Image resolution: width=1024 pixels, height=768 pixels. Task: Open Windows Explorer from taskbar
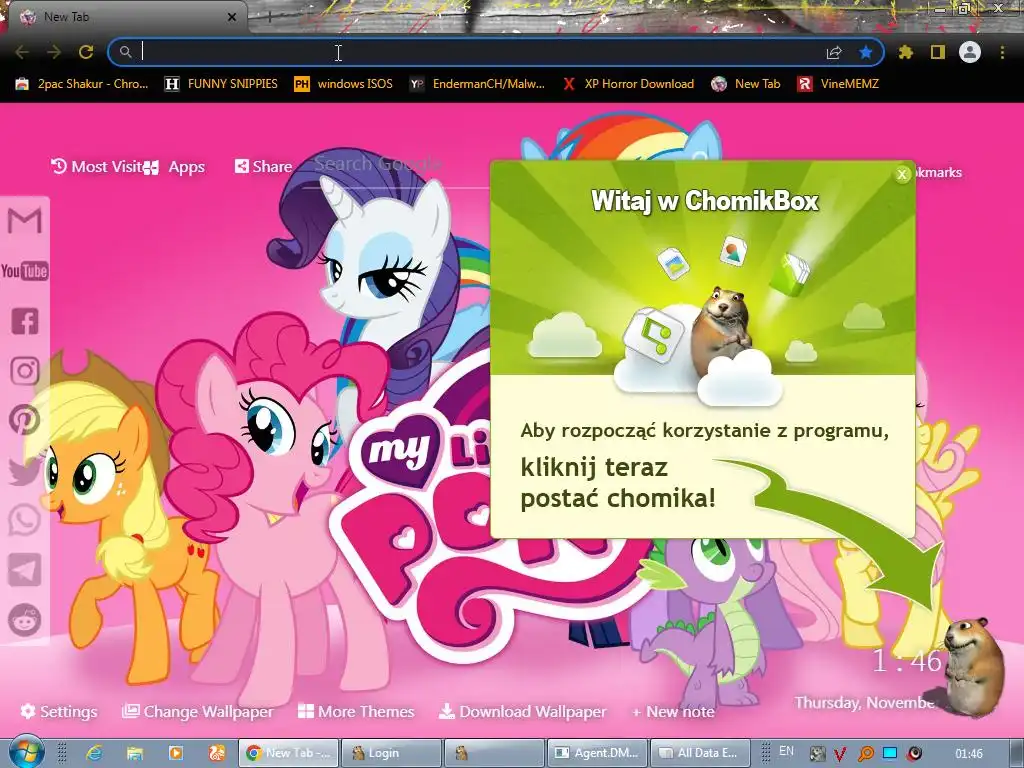pos(135,753)
